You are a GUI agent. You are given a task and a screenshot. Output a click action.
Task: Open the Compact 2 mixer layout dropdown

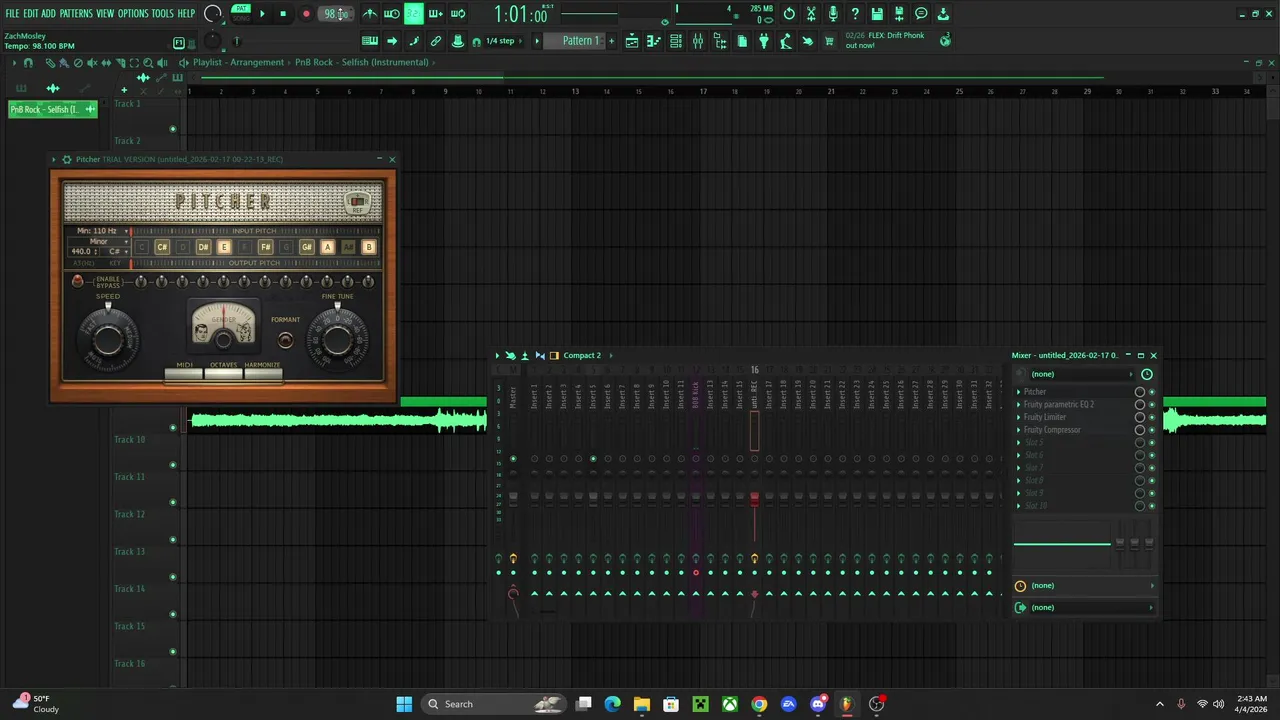click(x=582, y=355)
